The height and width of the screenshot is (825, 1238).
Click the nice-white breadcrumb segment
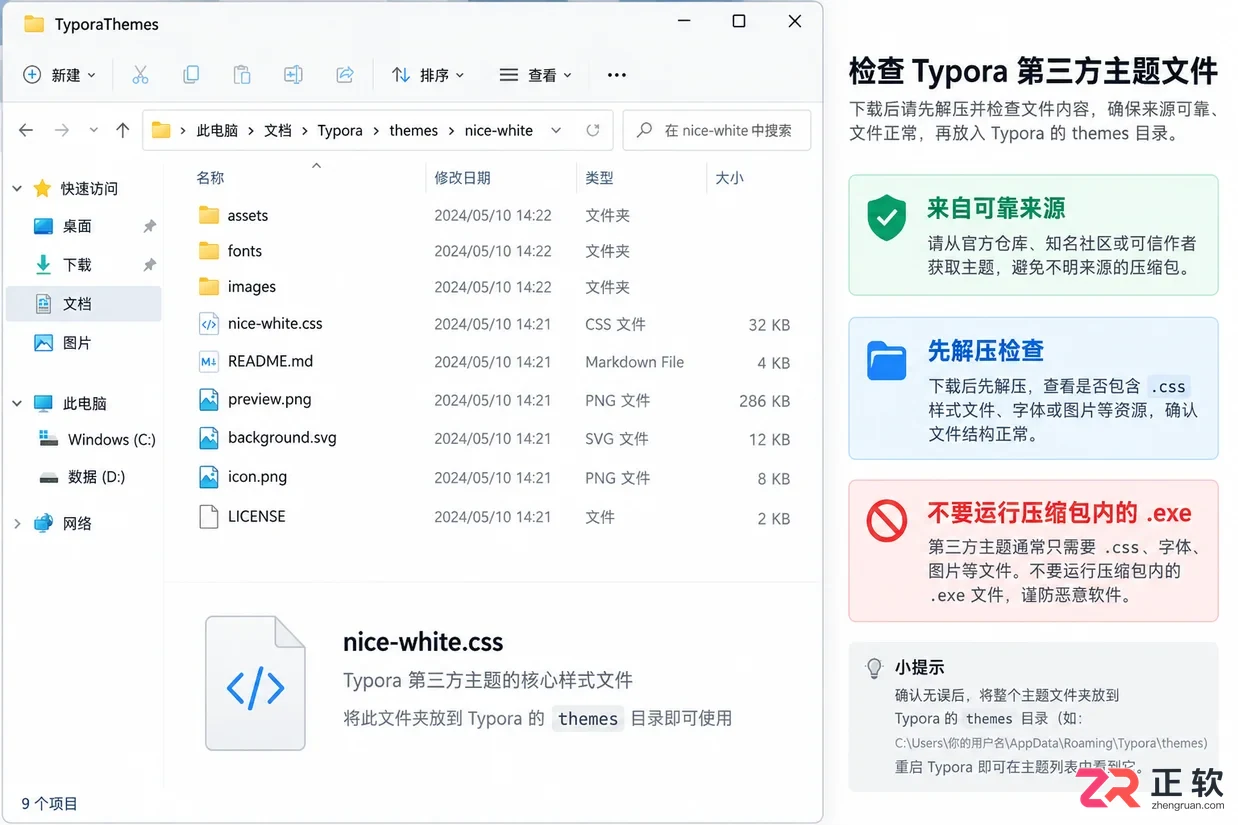499,130
